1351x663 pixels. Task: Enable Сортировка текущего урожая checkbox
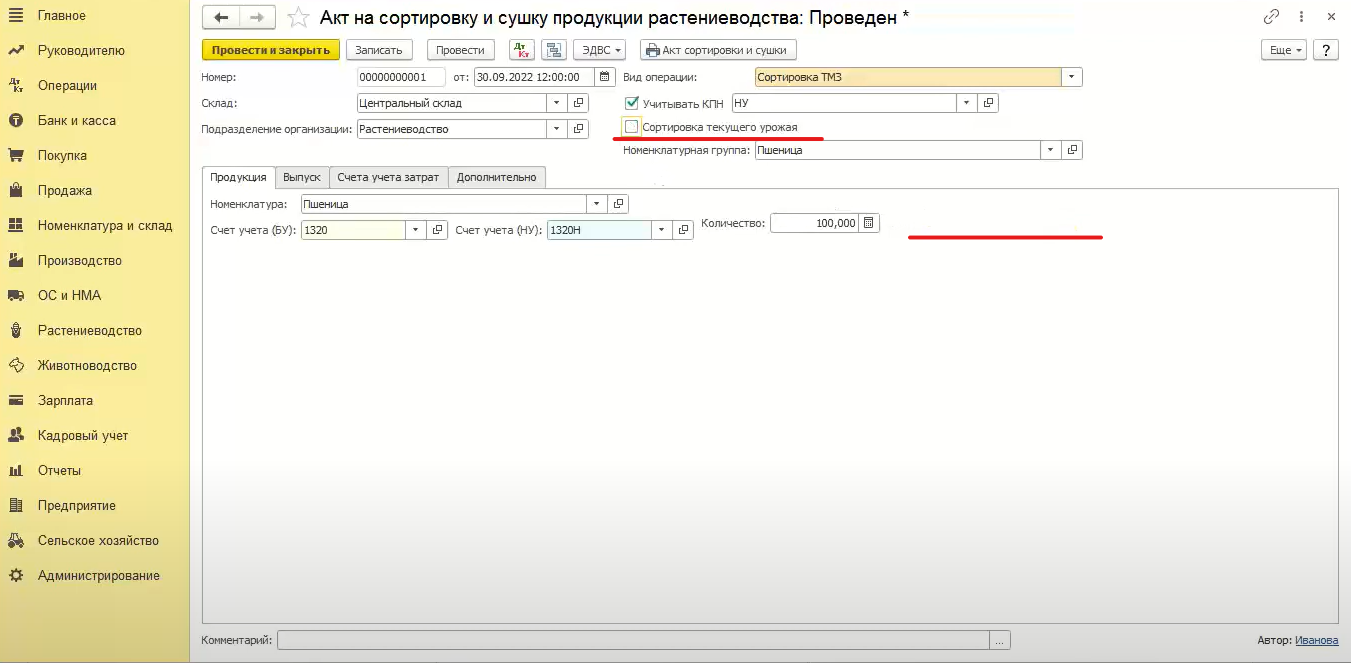point(631,127)
